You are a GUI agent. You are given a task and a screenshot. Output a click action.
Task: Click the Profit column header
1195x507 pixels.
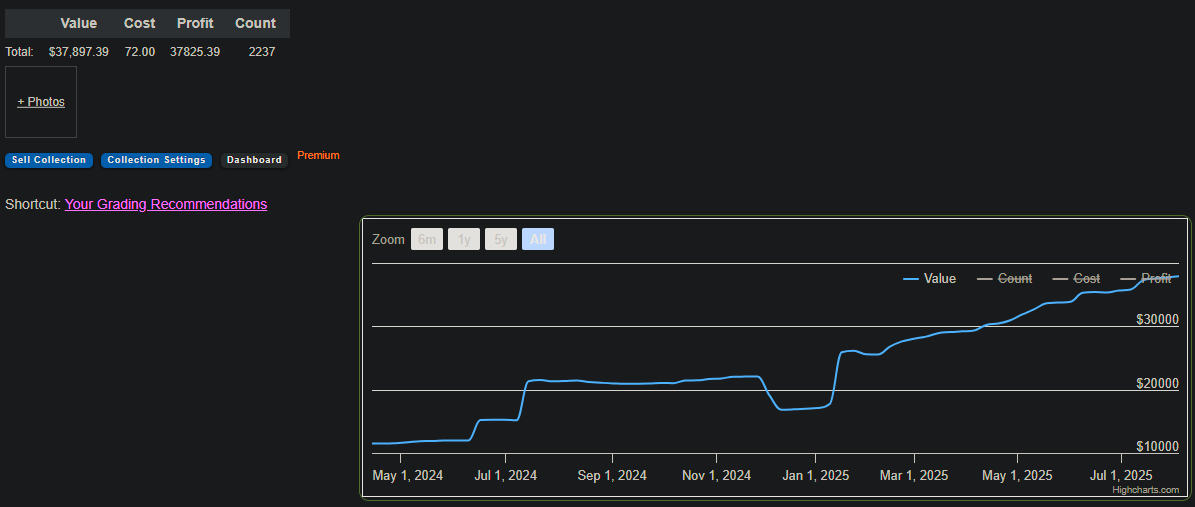tap(195, 24)
